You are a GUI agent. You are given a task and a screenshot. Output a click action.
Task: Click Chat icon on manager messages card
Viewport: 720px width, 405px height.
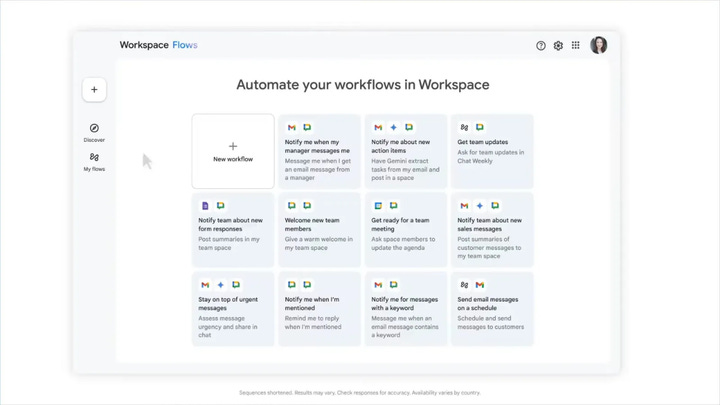[x=307, y=127]
